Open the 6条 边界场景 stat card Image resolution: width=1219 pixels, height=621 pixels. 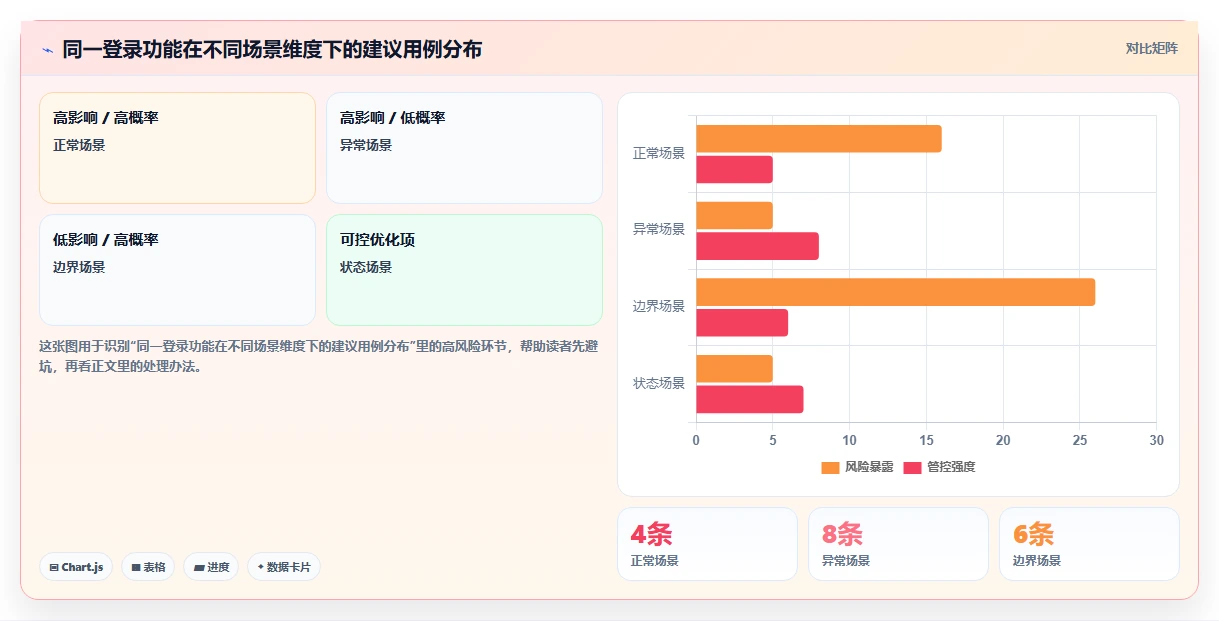1089,544
